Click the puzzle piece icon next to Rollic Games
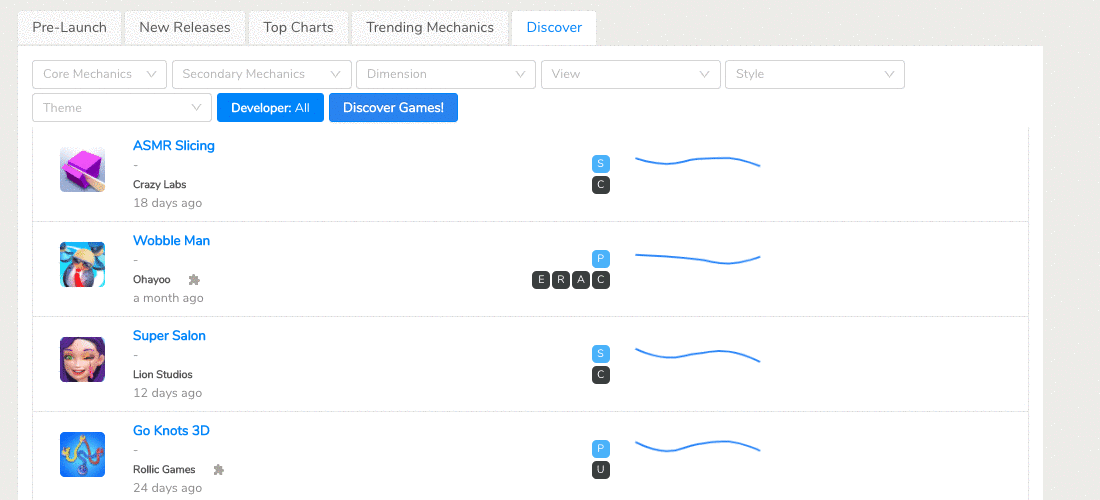 tap(219, 470)
